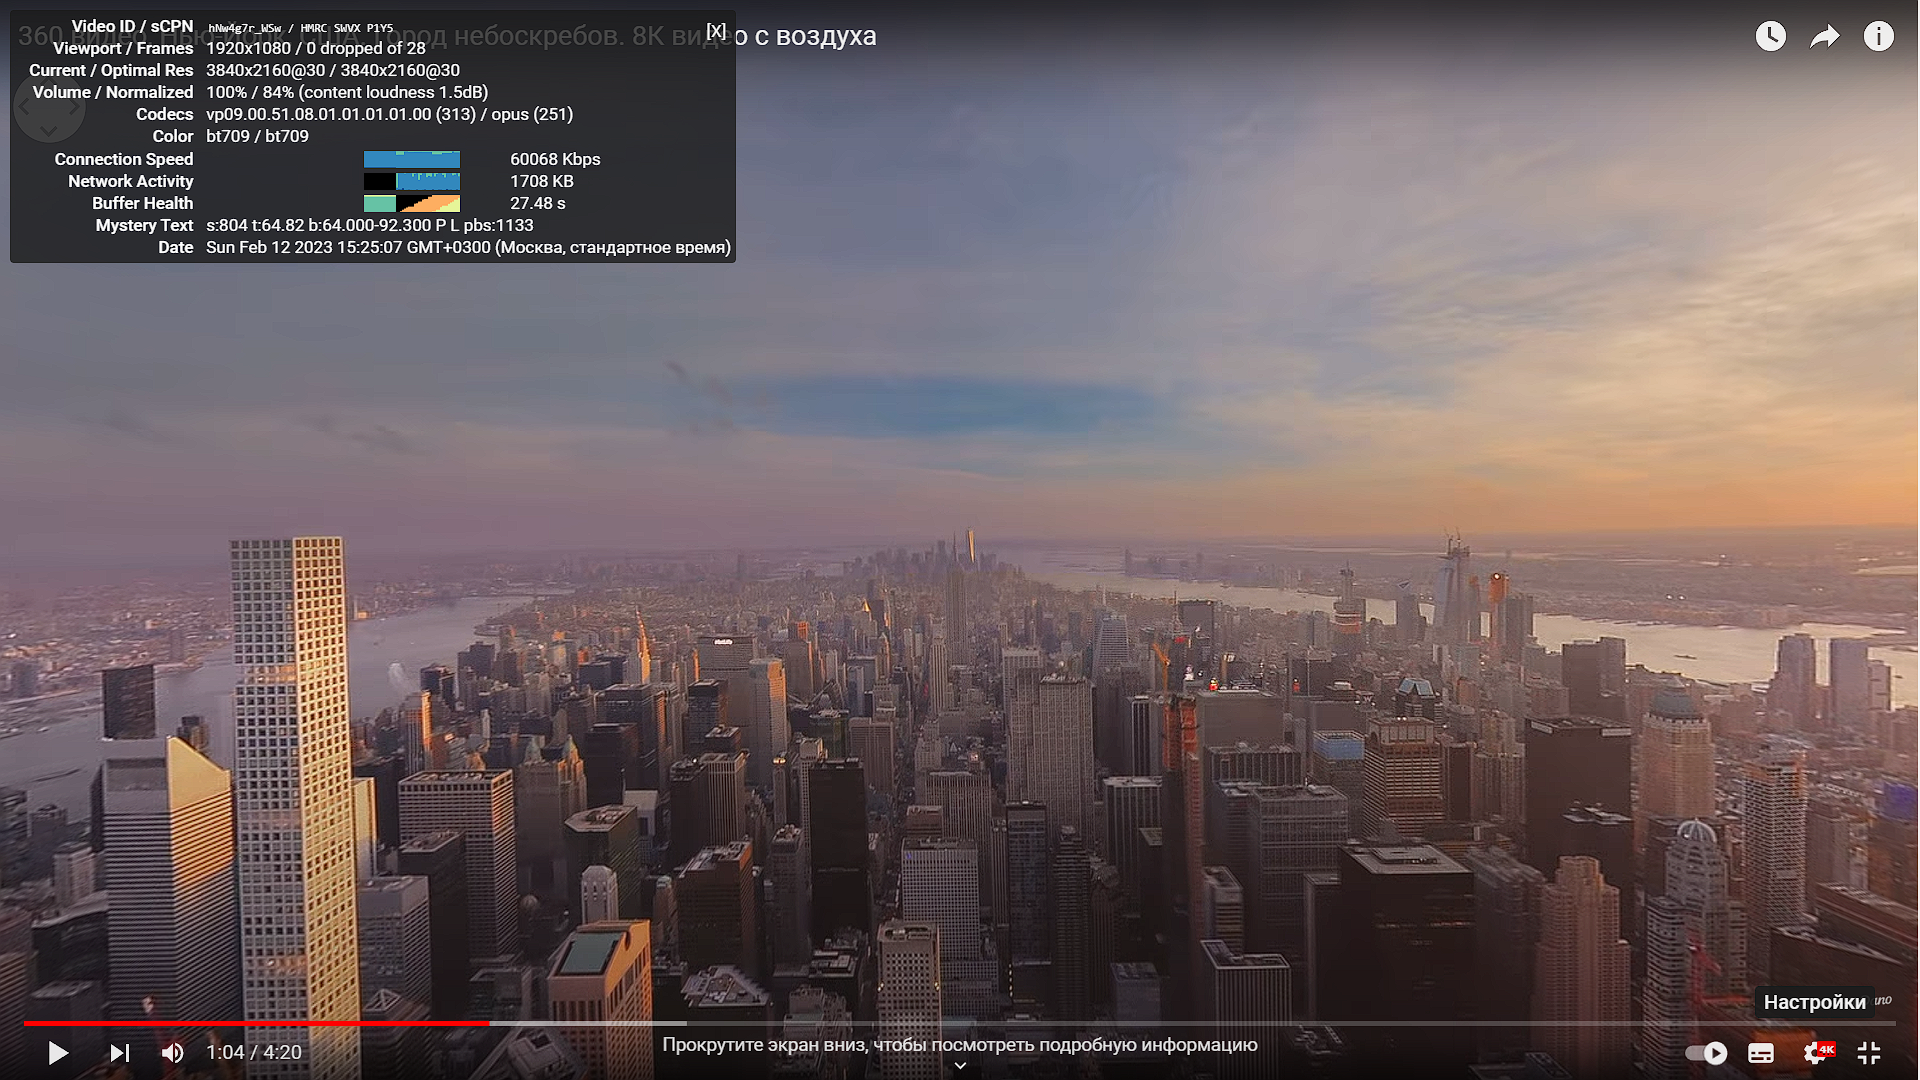
Task: Mute the volume speaker icon
Action: [x=172, y=1053]
